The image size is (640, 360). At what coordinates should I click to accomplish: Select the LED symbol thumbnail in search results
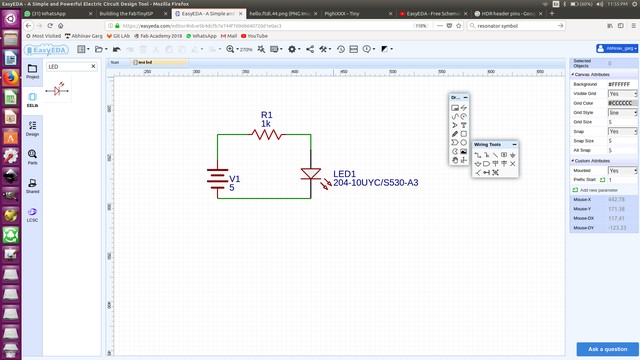pos(58,90)
